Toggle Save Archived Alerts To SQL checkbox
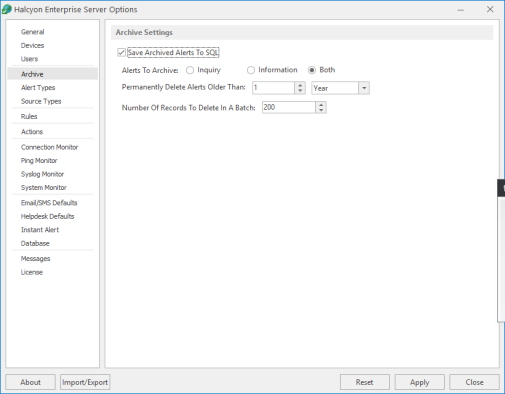 pyautogui.click(x=121, y=53)
